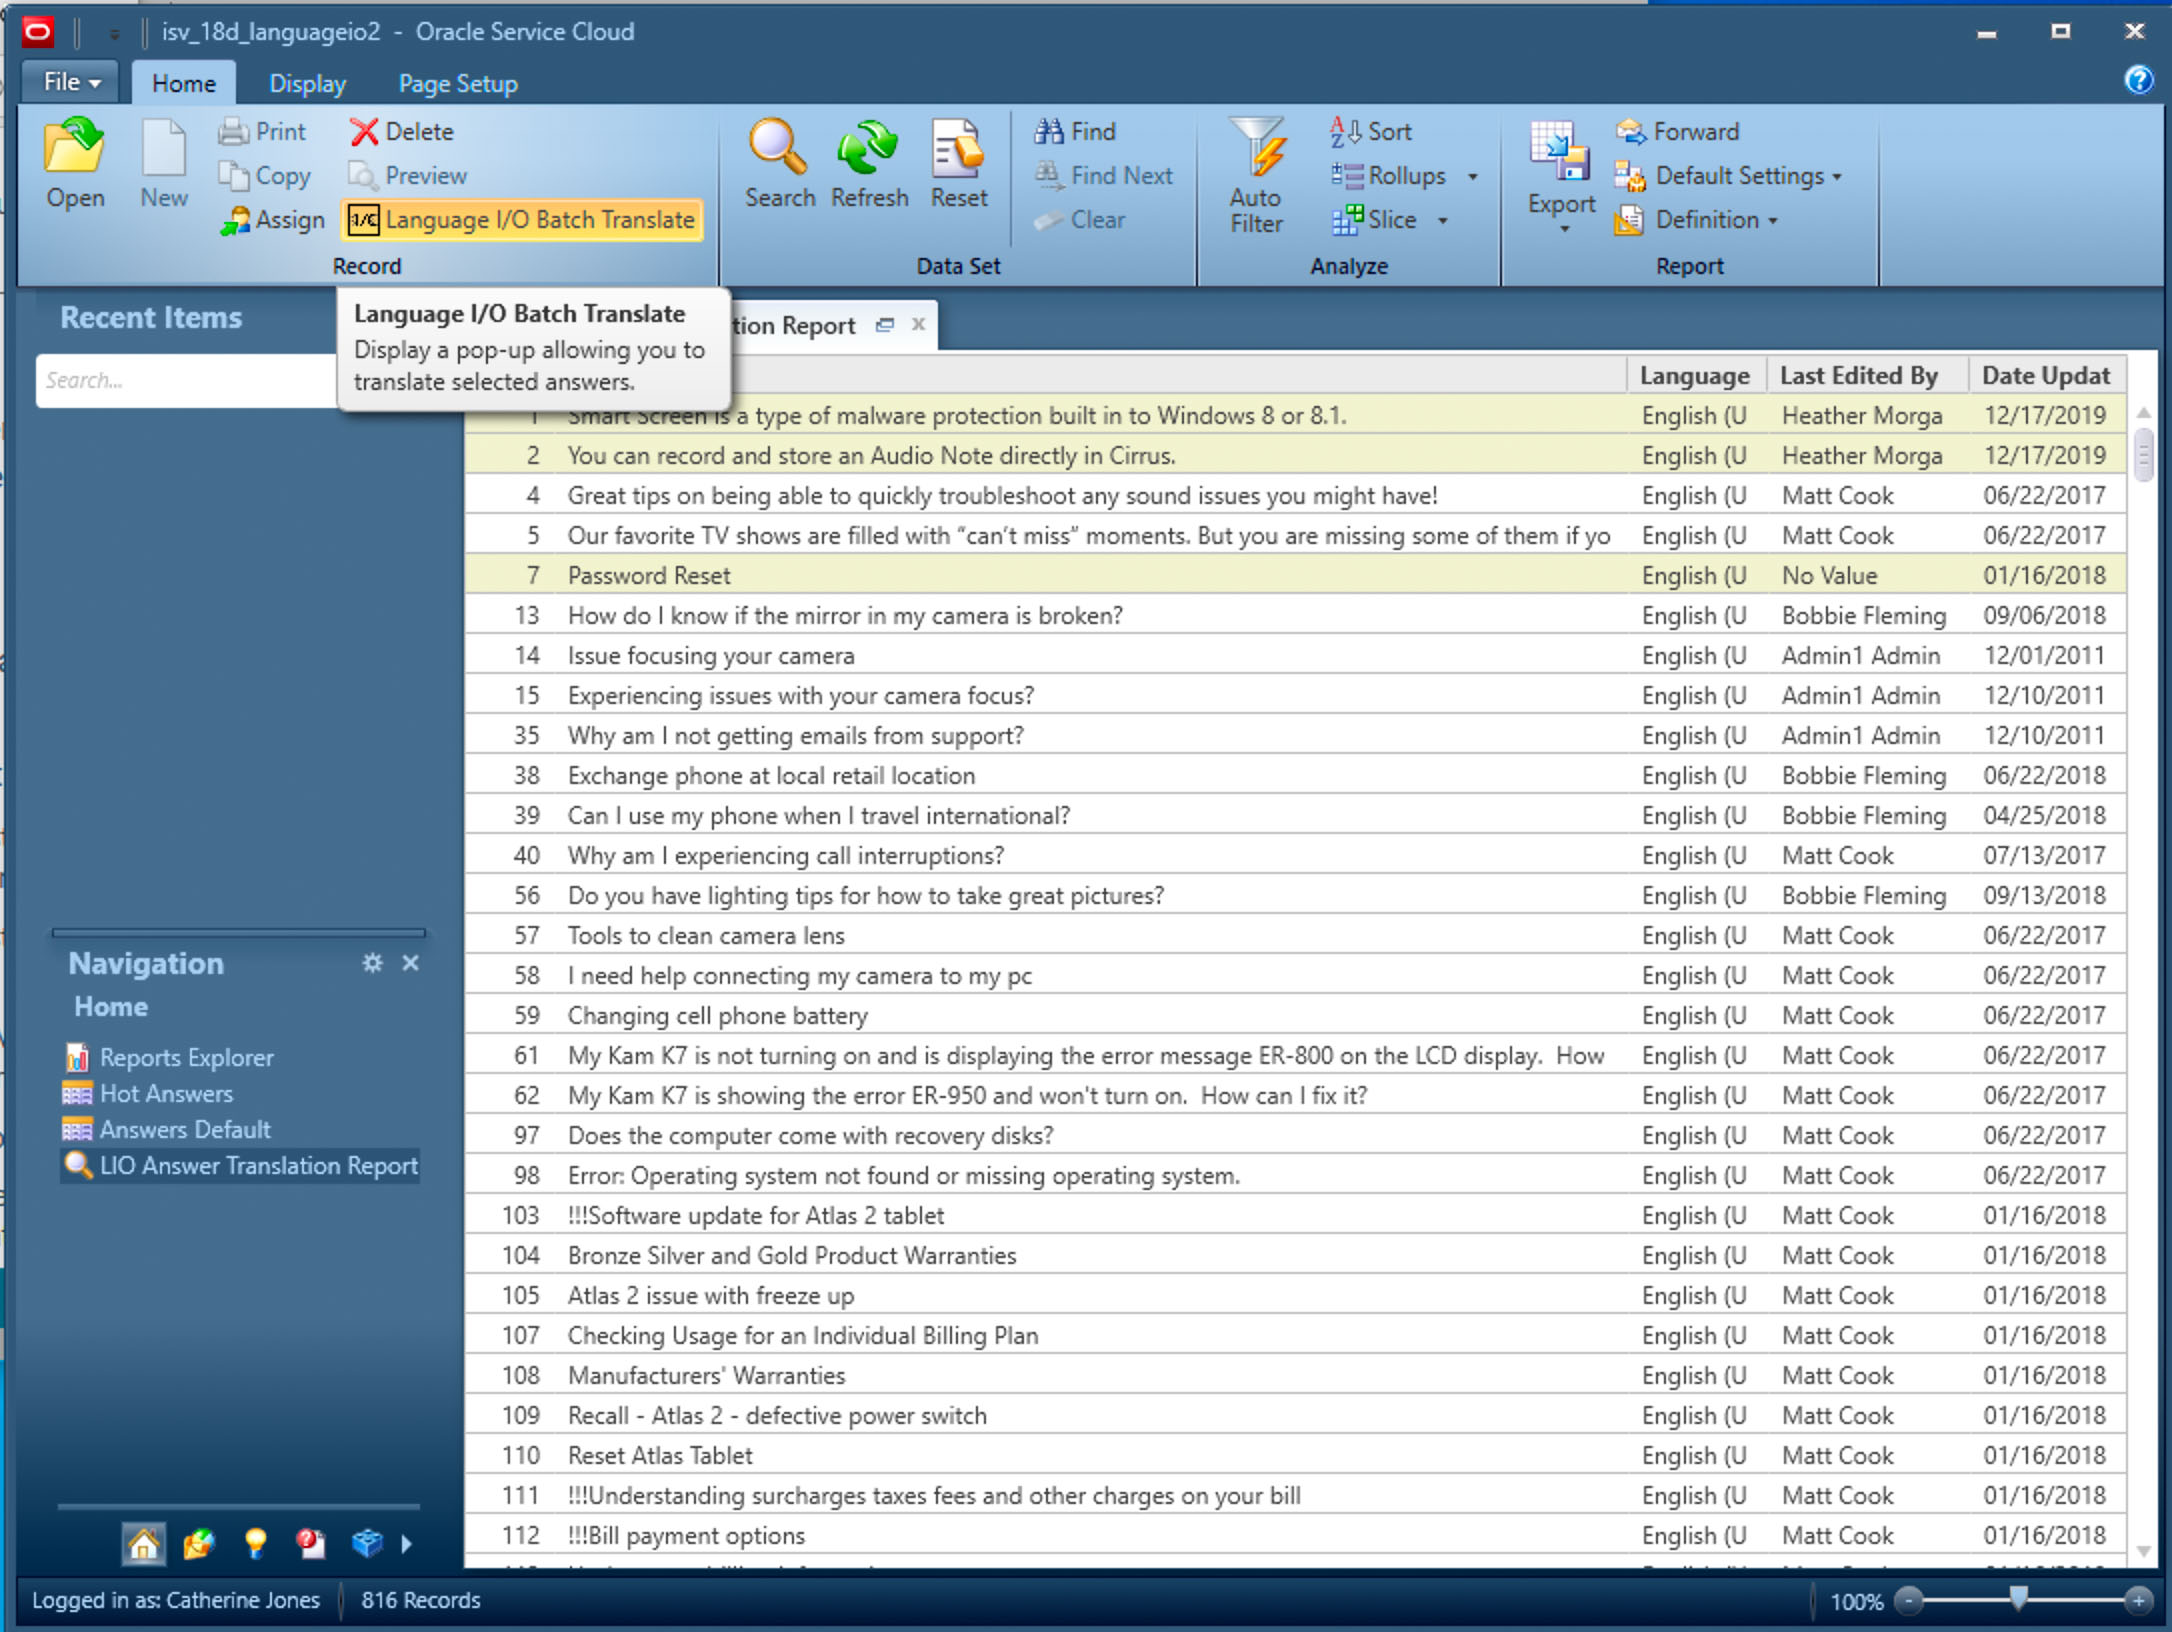Click the red Delete icon

point(364,132)
